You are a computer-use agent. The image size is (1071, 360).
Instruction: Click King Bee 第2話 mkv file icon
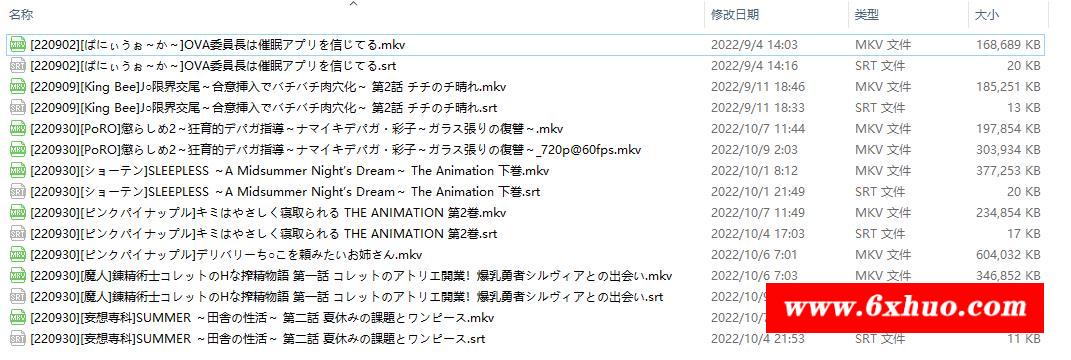pos(17,87)
